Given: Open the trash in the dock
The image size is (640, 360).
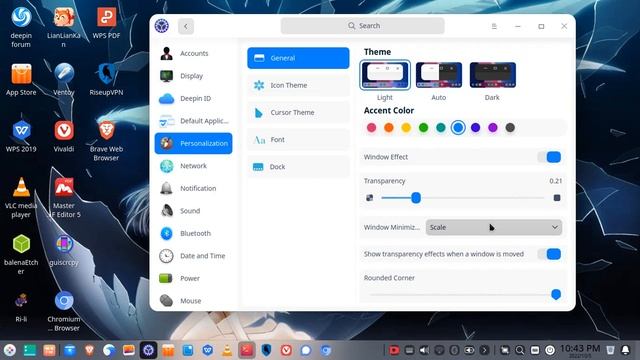Looking at the screenshot, I should pyautogui.click(x=610, y=350).
